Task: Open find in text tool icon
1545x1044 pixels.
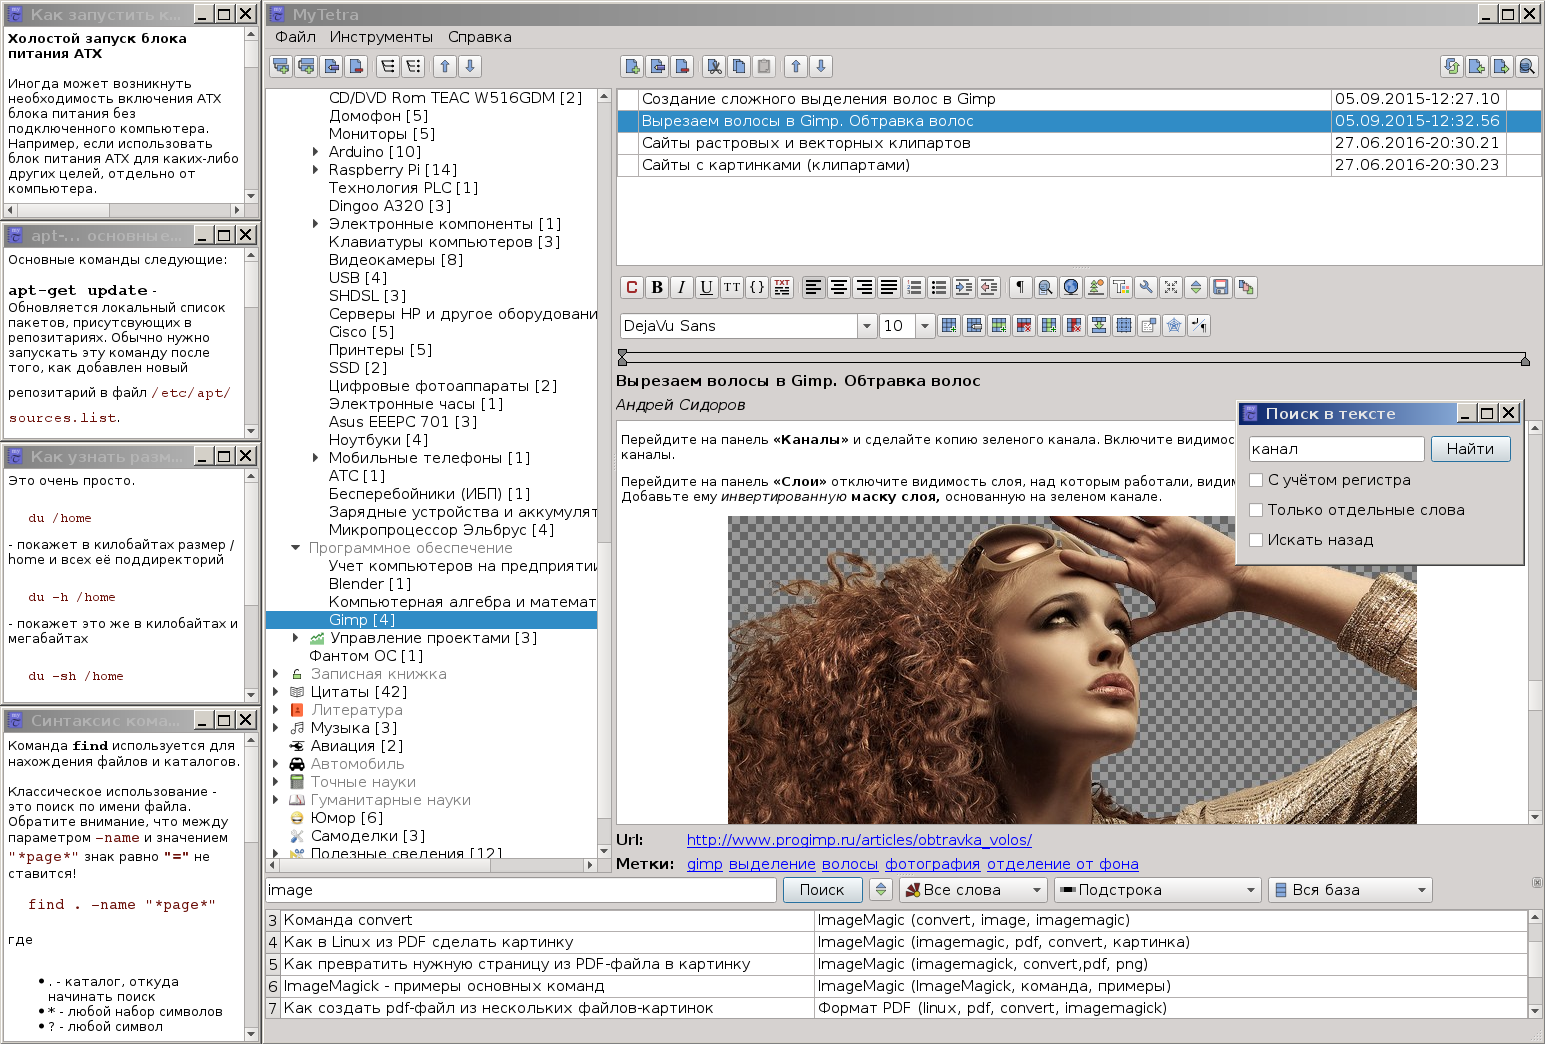Action: [1046, 287]
